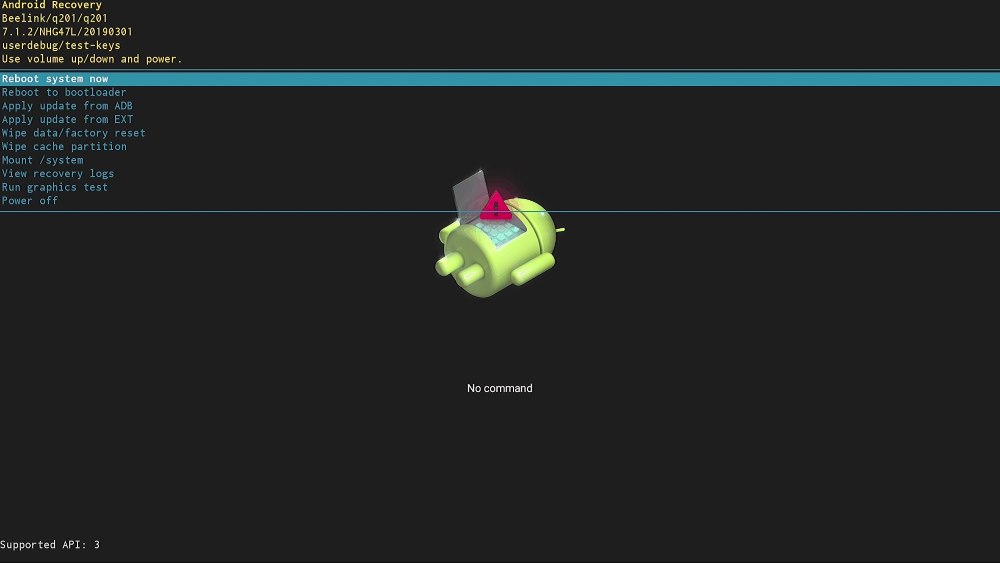The height and width of the screenshot is (563, 1000).
Task: Select Wipe cache partition
Action: 64,147
